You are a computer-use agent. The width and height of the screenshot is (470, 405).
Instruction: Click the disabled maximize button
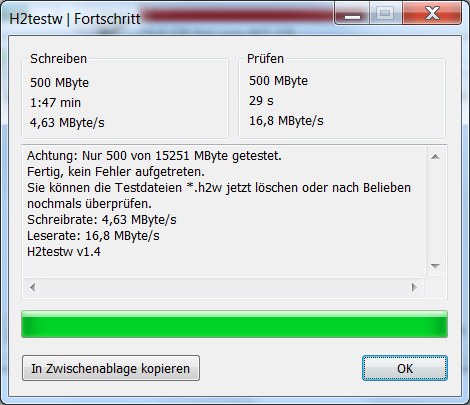pyautogui.click(x=385, y=13)
